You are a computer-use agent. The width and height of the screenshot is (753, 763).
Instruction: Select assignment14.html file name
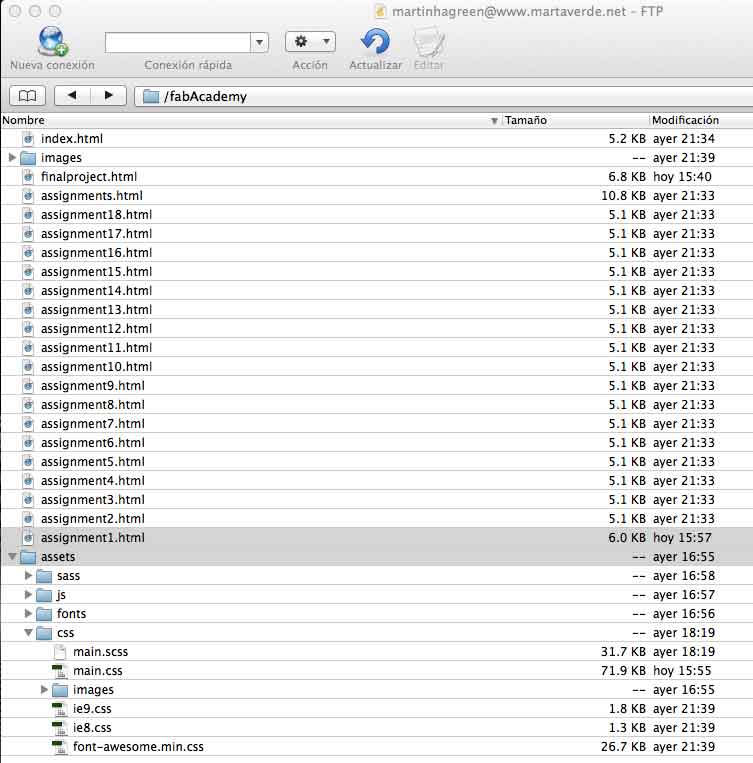pos(96,291)
